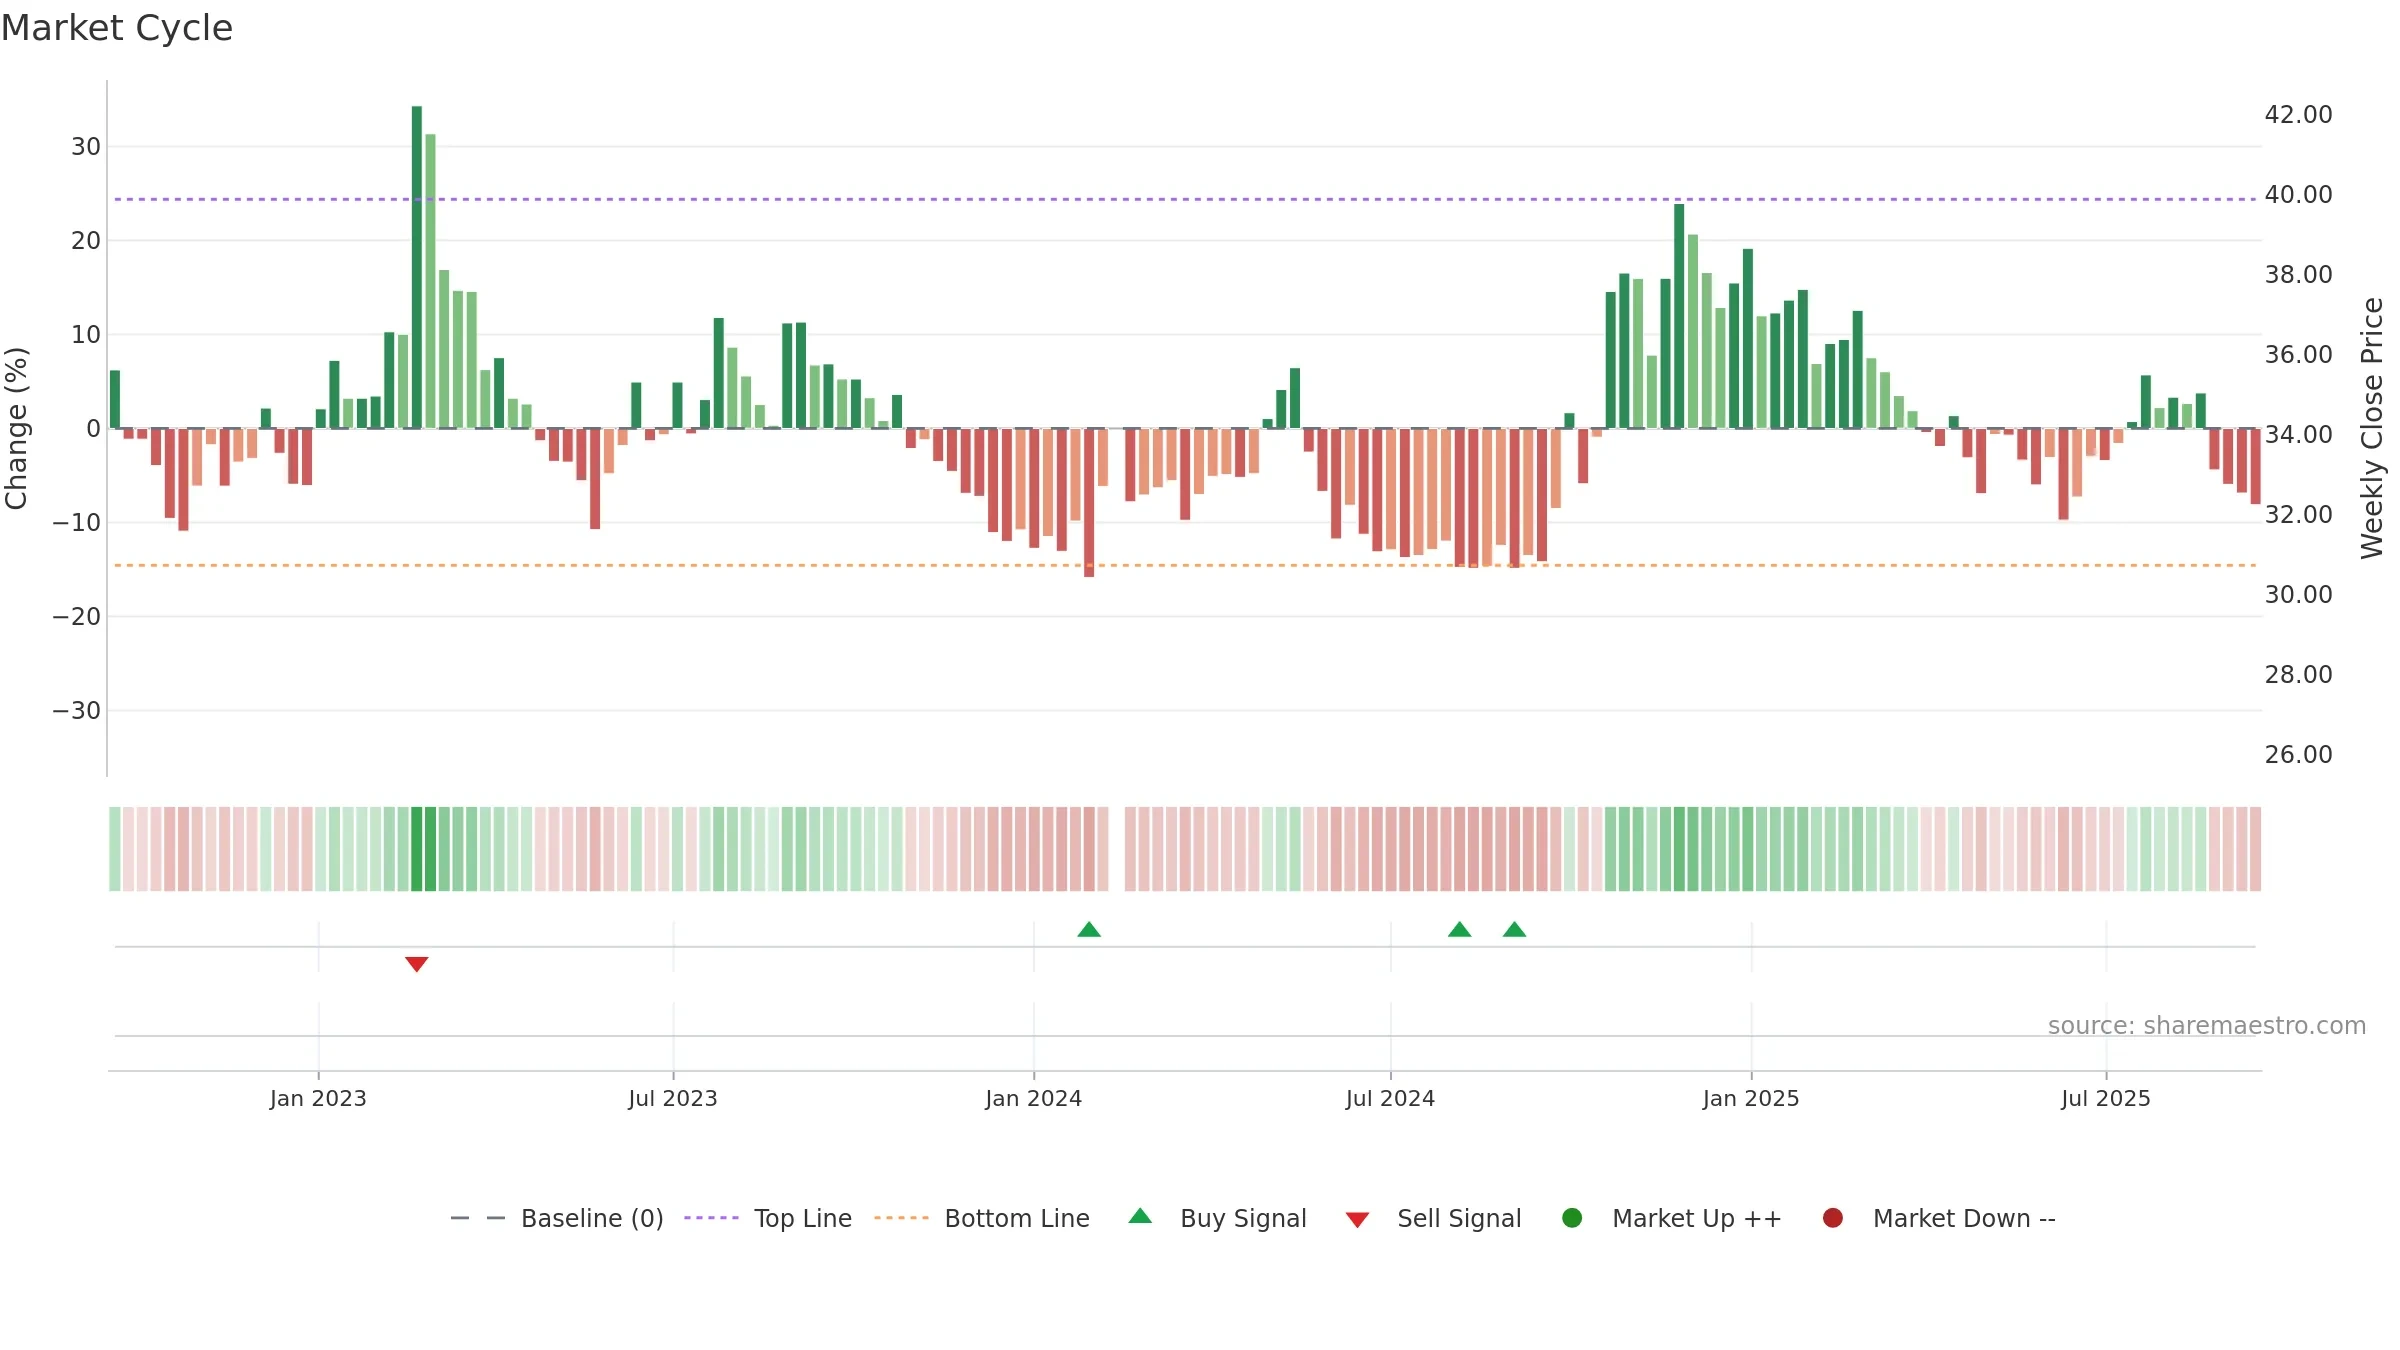Toggle the Baseline (0) legend entry
The width and height of the screenshot is (2400, 1350).
pos(592,1218)
